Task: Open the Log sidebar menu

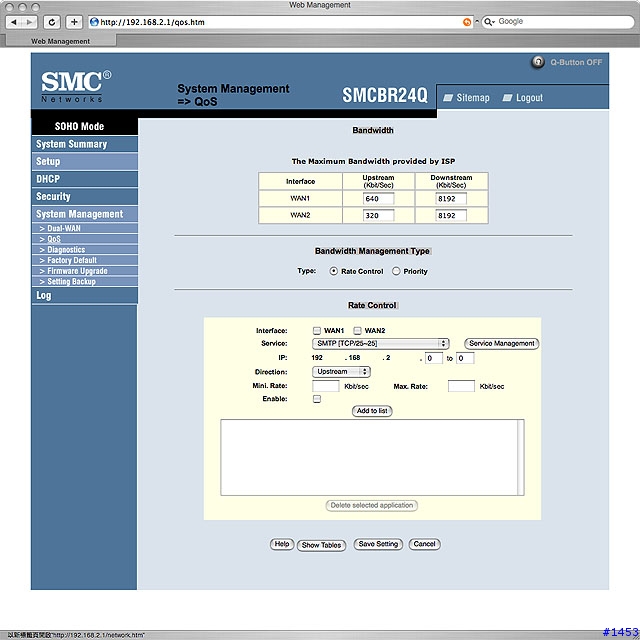Action: [x=84, y=296]
